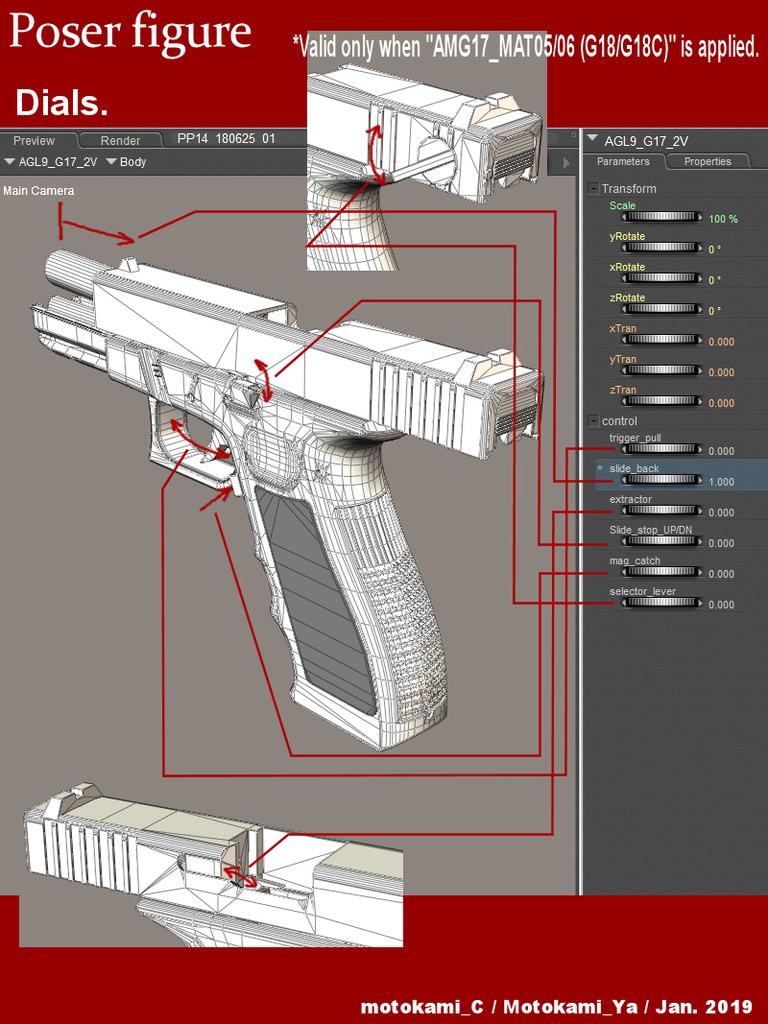Select the selector_lever parameter label
The image size is (768, 1024).
(x=643, y=592)
